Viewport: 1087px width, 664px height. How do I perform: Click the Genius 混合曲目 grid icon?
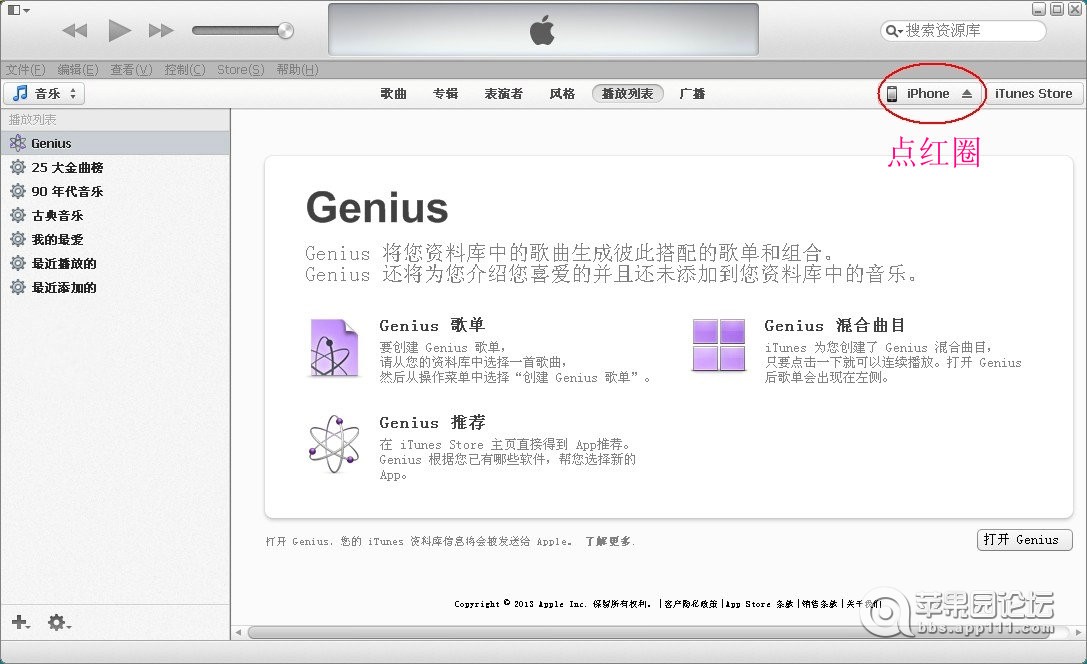719,345
